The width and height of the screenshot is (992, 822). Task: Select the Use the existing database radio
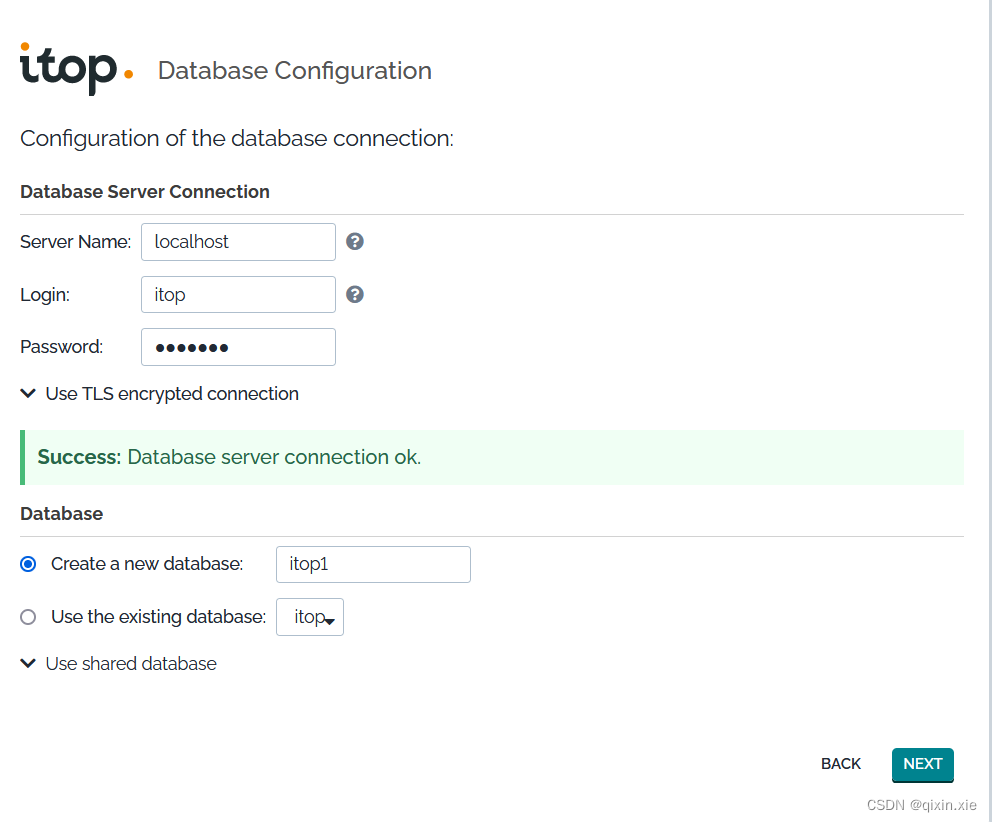click(28, 617)
